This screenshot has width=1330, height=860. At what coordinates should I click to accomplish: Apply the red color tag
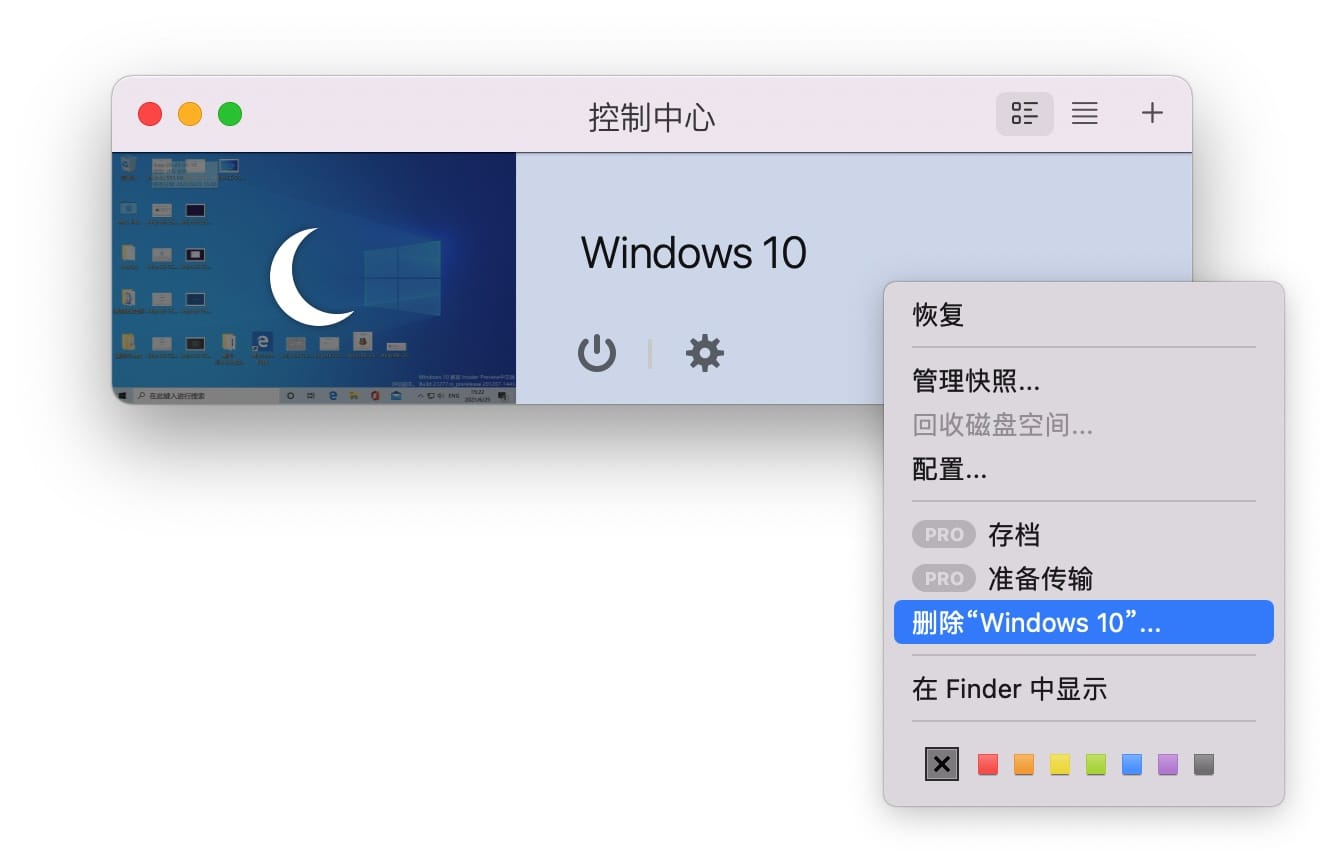988,765
